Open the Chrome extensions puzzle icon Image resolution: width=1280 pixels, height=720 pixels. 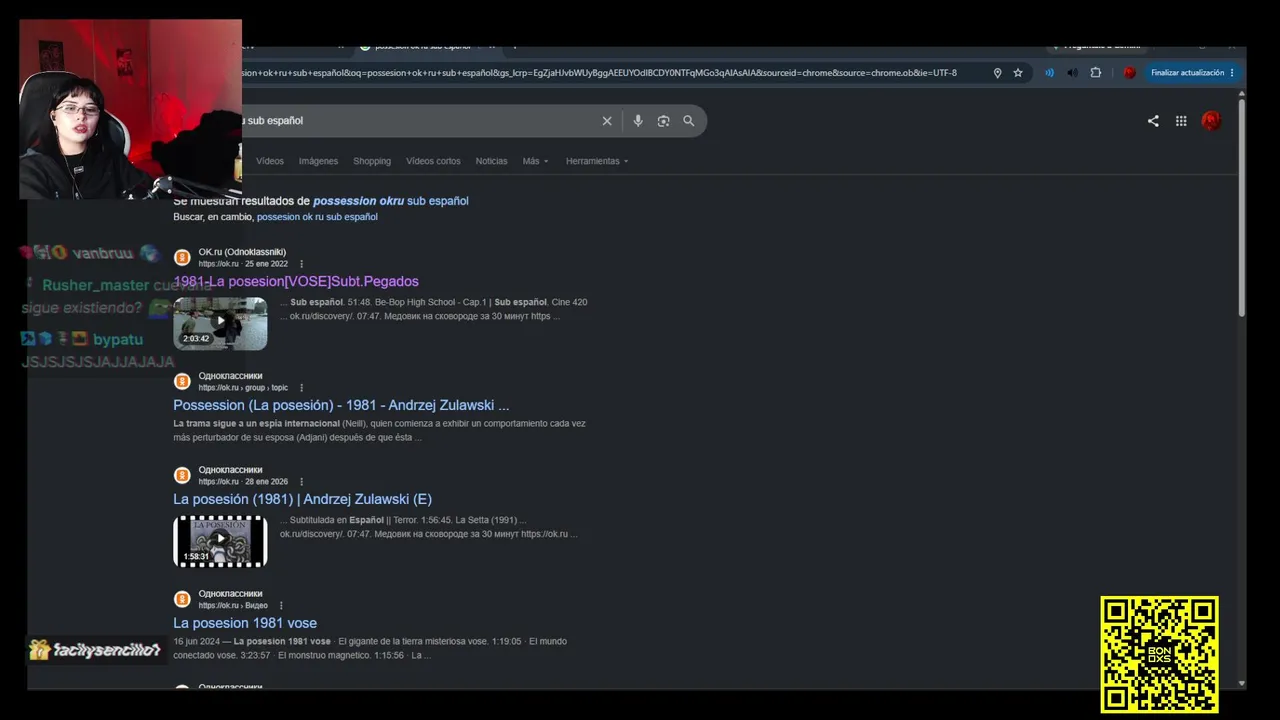pos(1096,73)
